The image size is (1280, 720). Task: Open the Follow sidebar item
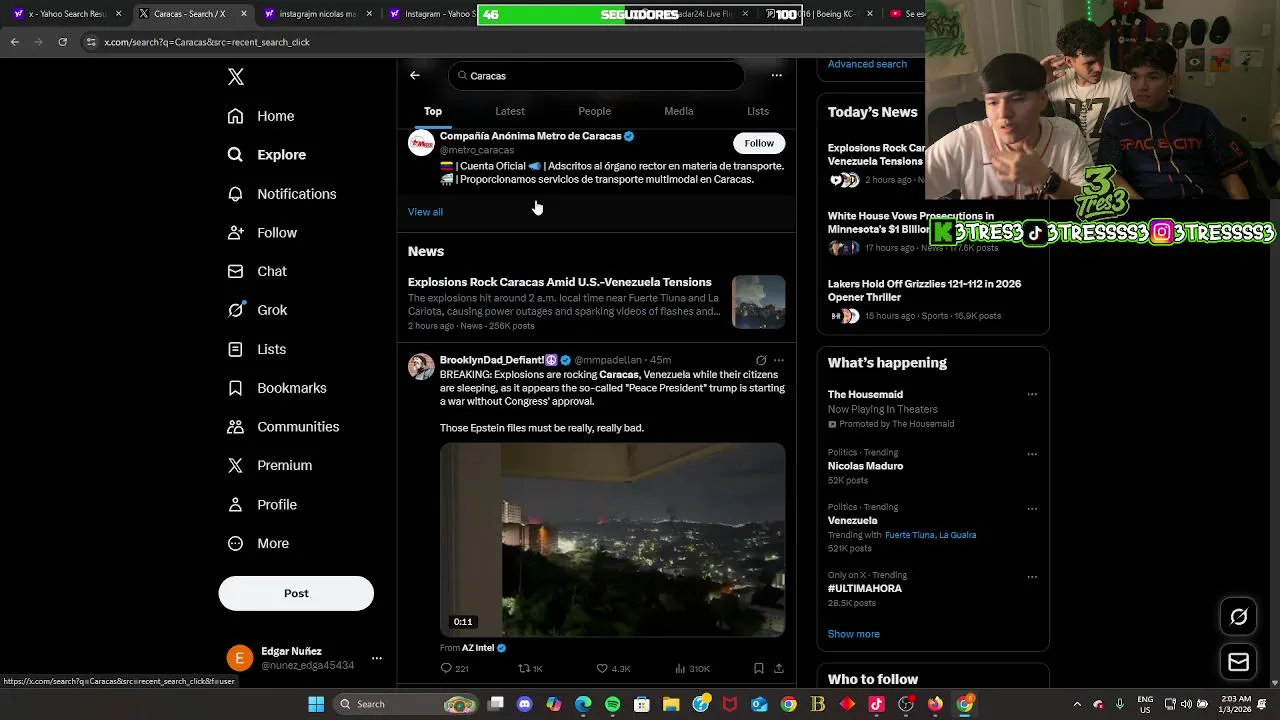(x=262, y=233)
